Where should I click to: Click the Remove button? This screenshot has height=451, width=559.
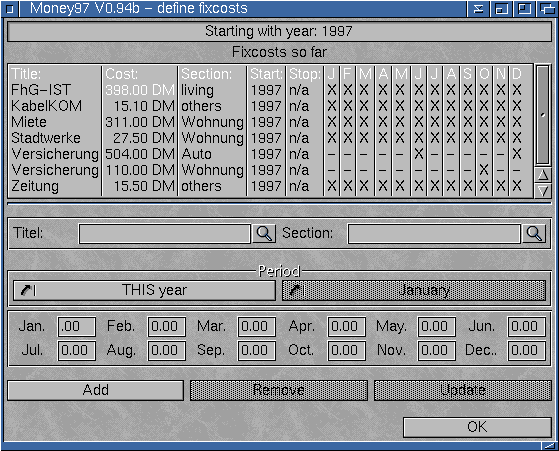278,390
